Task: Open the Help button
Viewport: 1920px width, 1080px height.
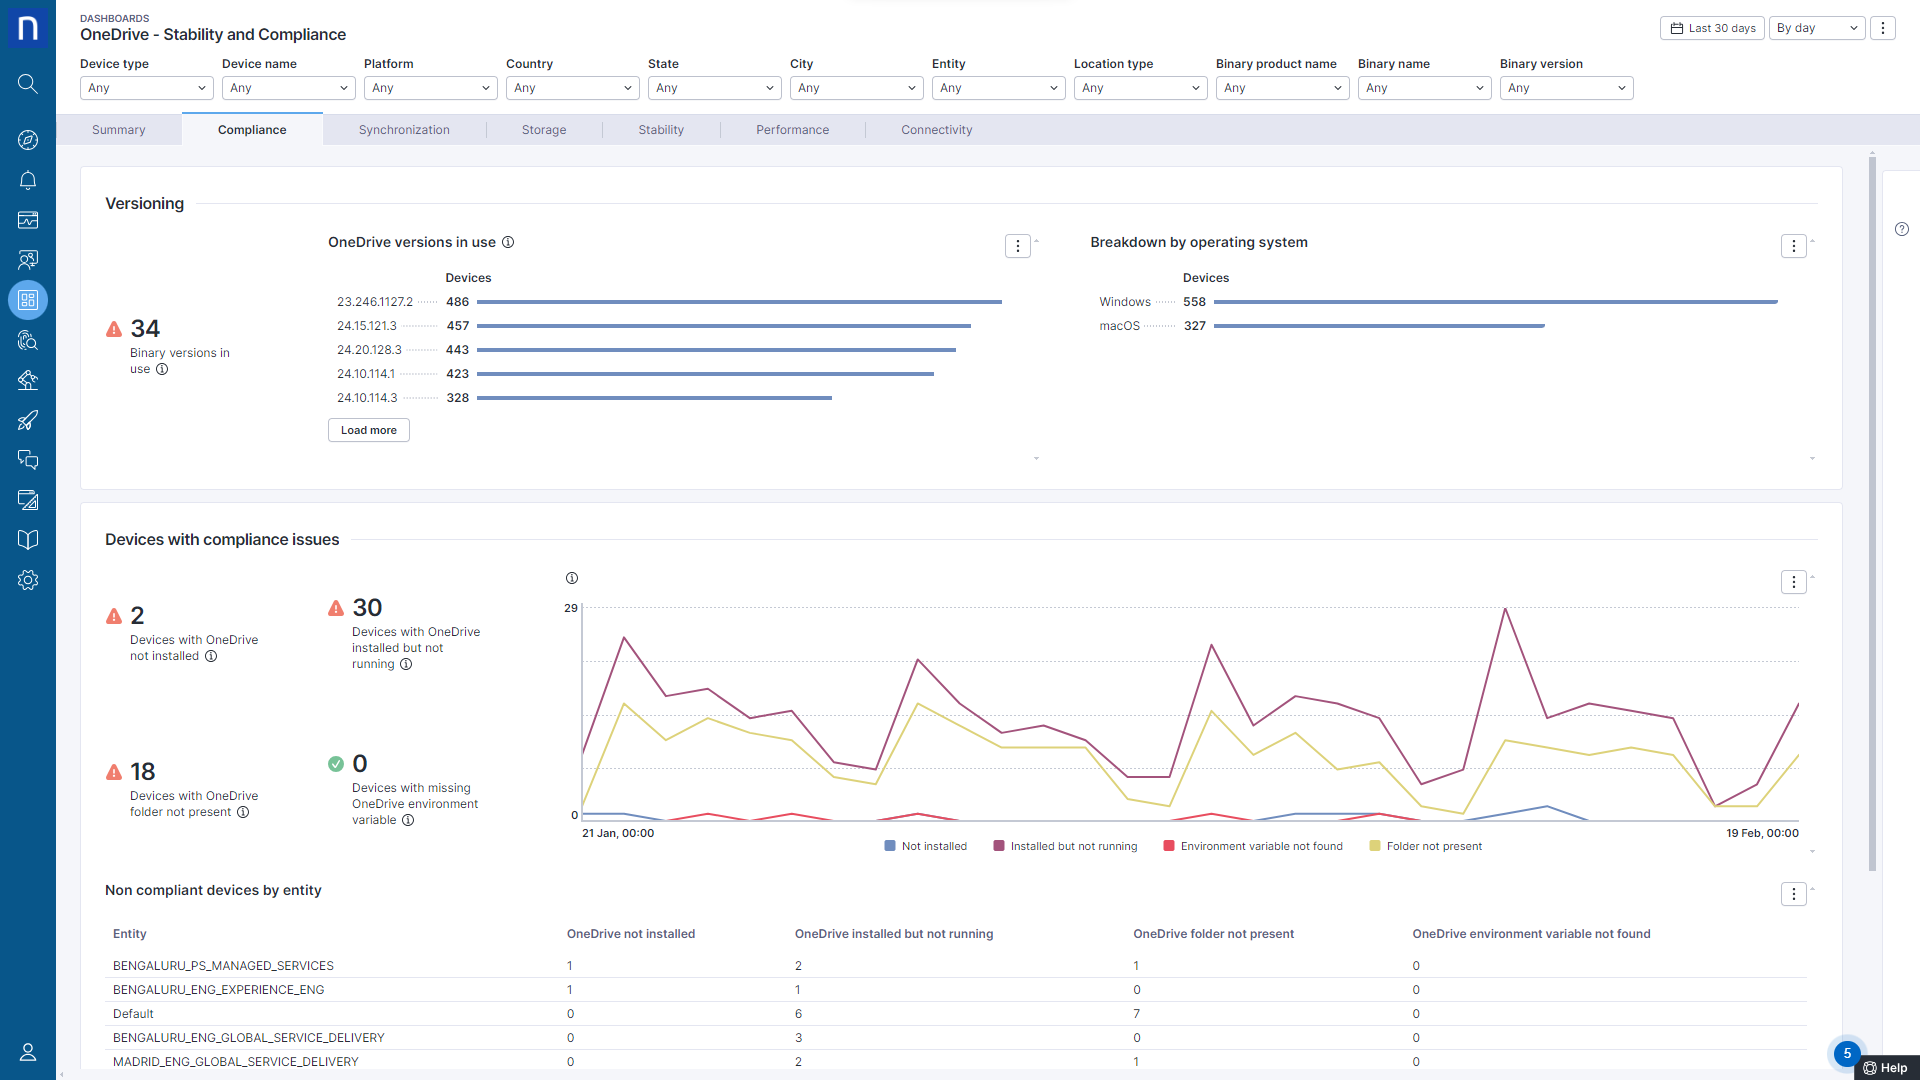Action: click(x=1887, y=1068)
